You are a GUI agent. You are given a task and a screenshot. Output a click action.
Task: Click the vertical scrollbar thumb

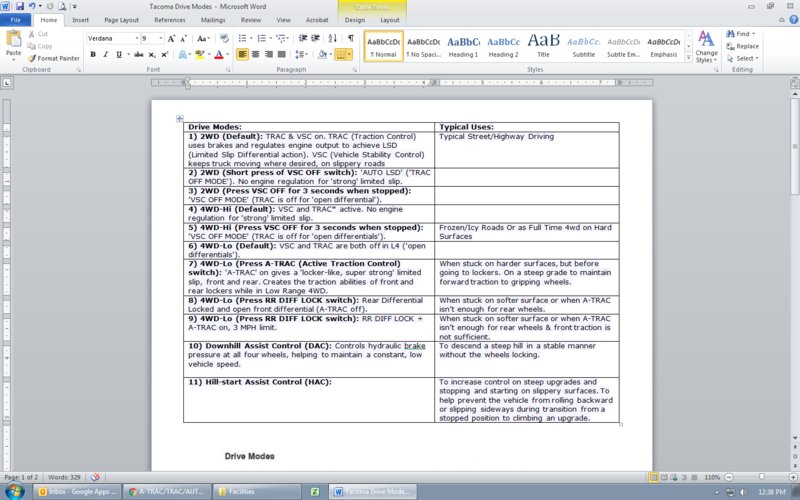coord(794,147)
